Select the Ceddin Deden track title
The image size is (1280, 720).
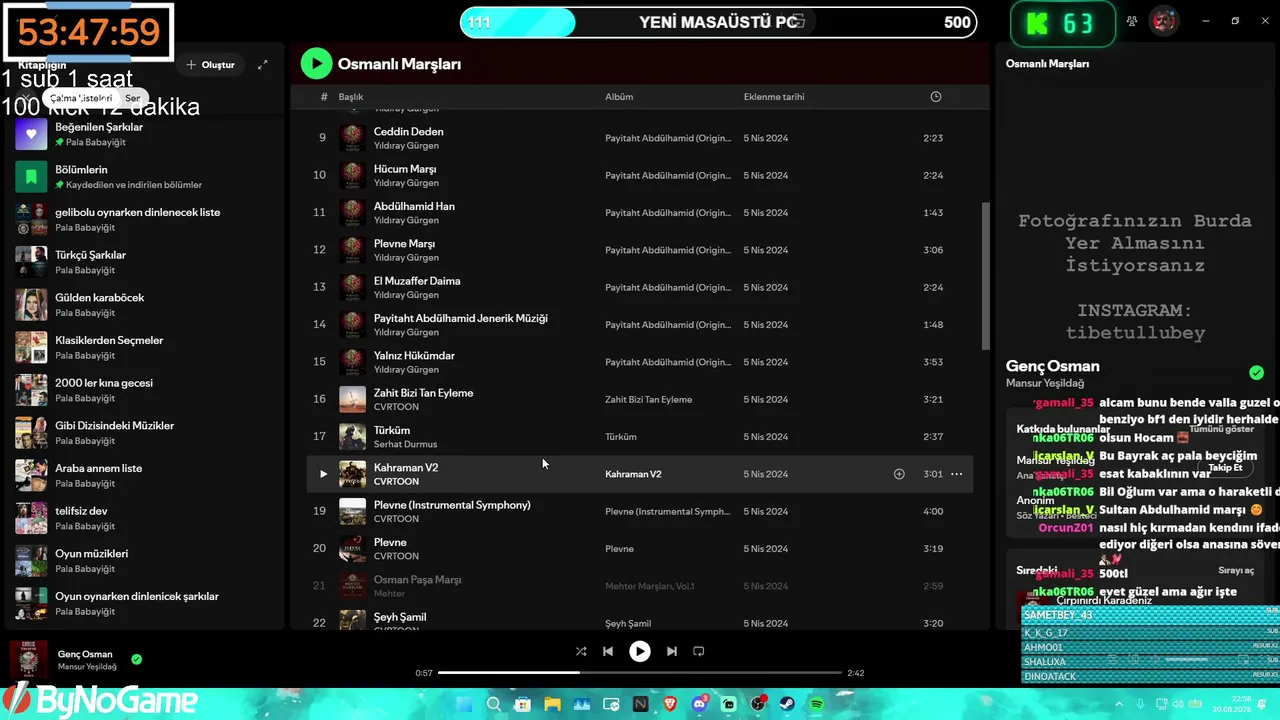point(409,131)
